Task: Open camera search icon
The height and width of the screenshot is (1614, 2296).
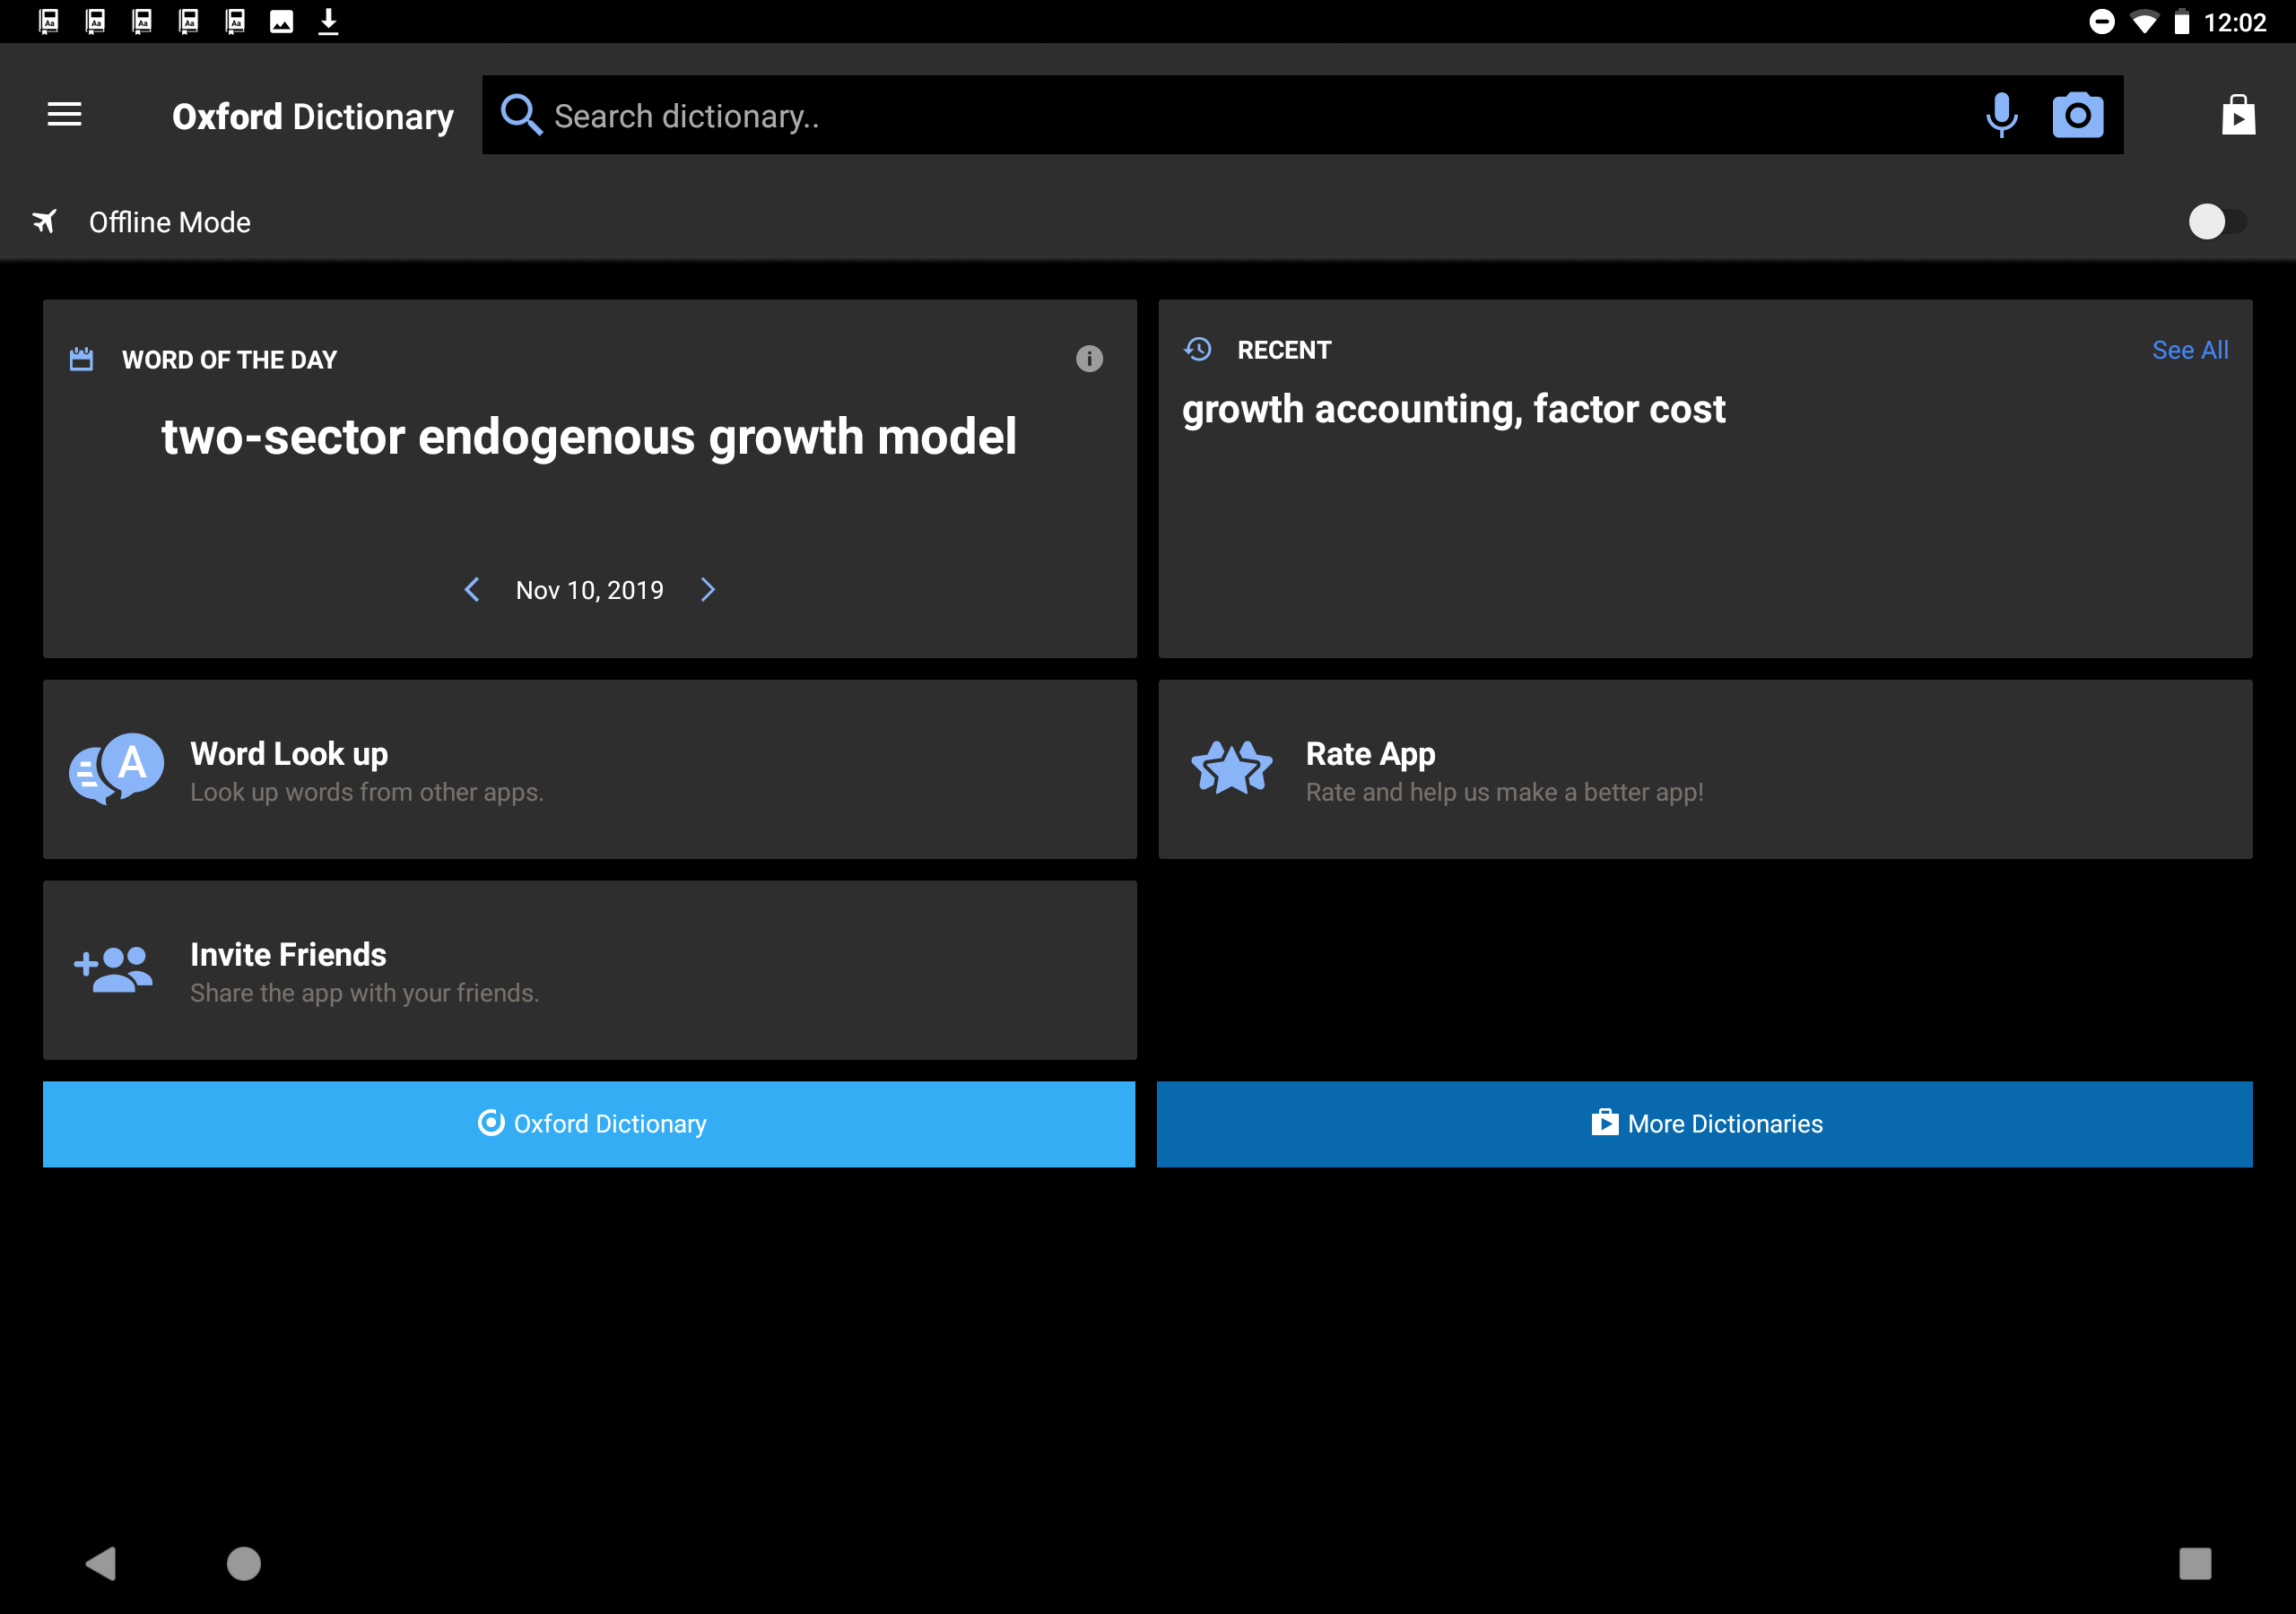Action: click(x=2078, y=115)
